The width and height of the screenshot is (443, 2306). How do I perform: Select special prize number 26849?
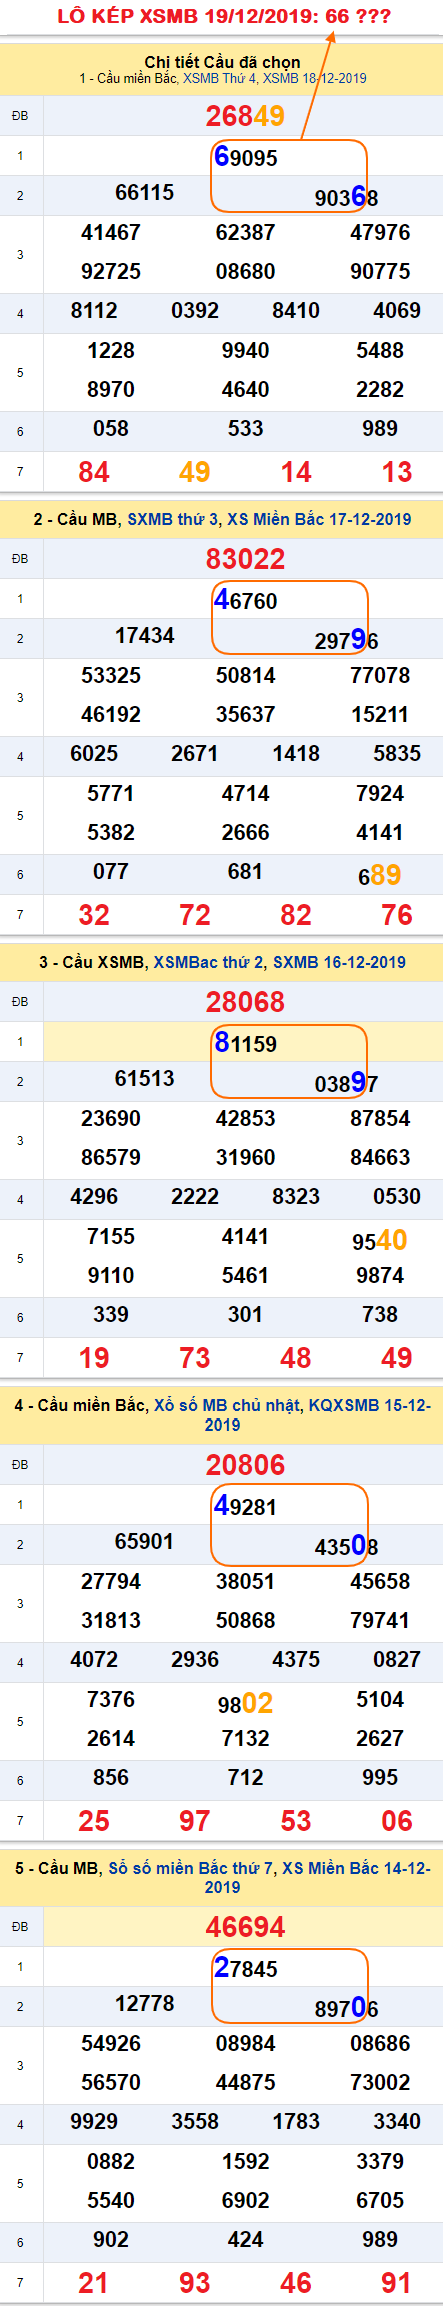[x=245, y=116]
